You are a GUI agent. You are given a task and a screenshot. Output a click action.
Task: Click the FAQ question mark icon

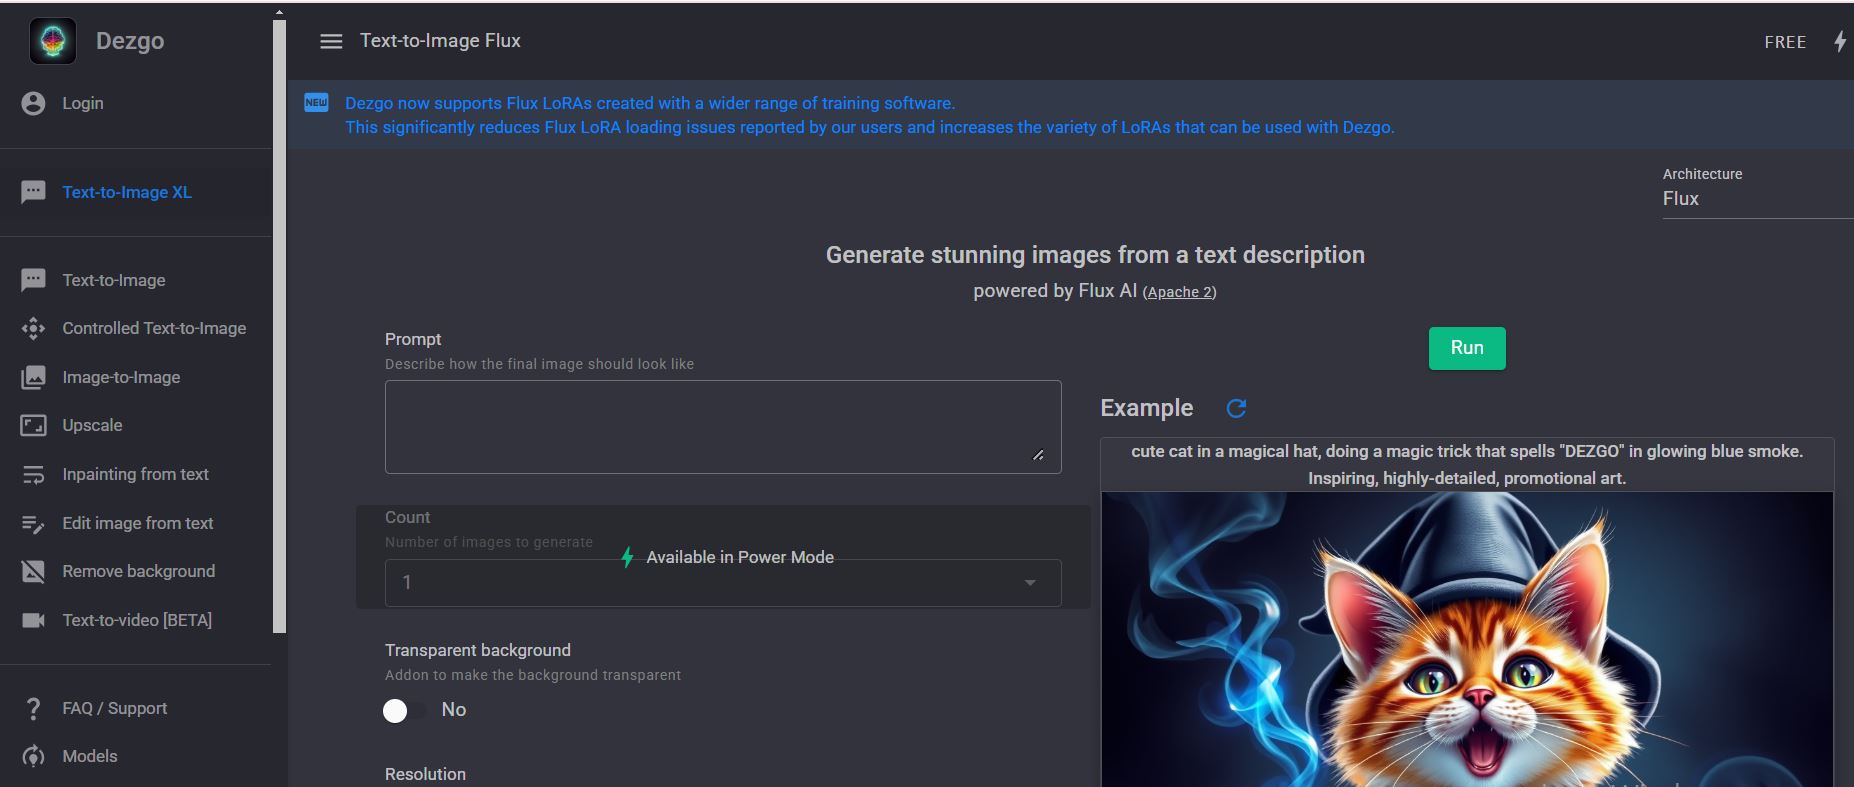(x=33, y=708)
